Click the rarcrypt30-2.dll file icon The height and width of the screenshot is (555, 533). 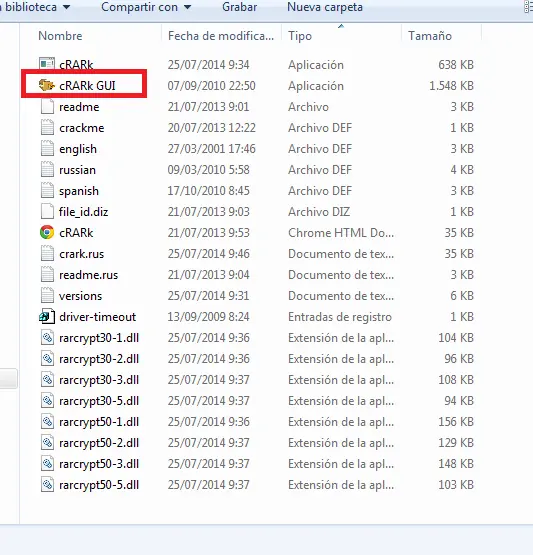click(47, 359)
